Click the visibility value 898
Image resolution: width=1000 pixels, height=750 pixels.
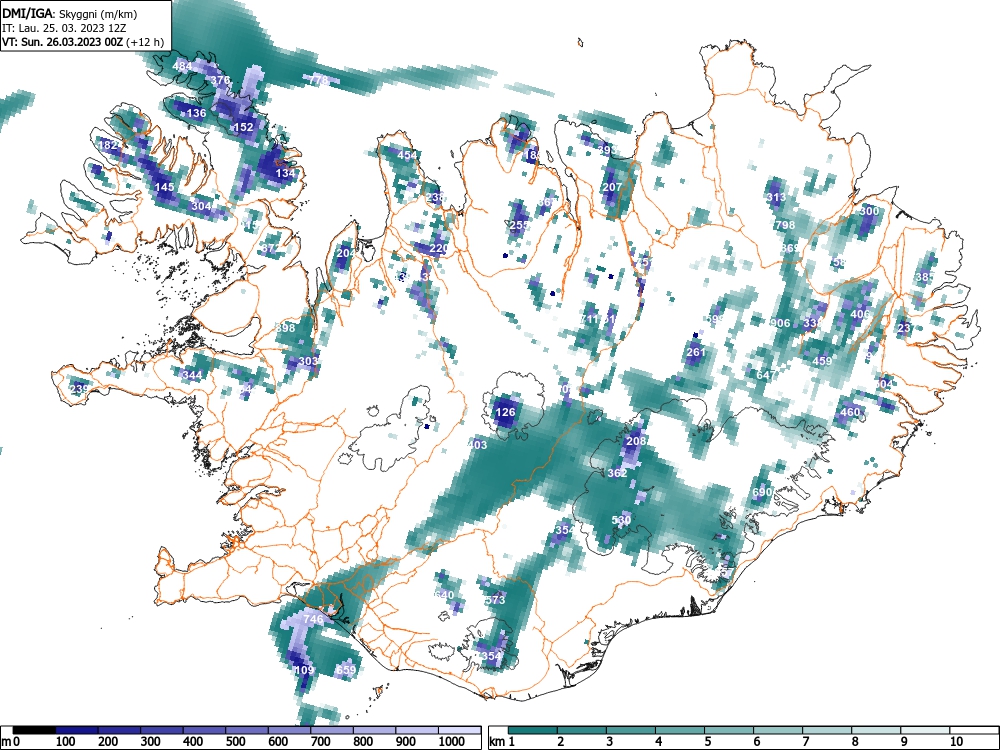click(286, 327)
